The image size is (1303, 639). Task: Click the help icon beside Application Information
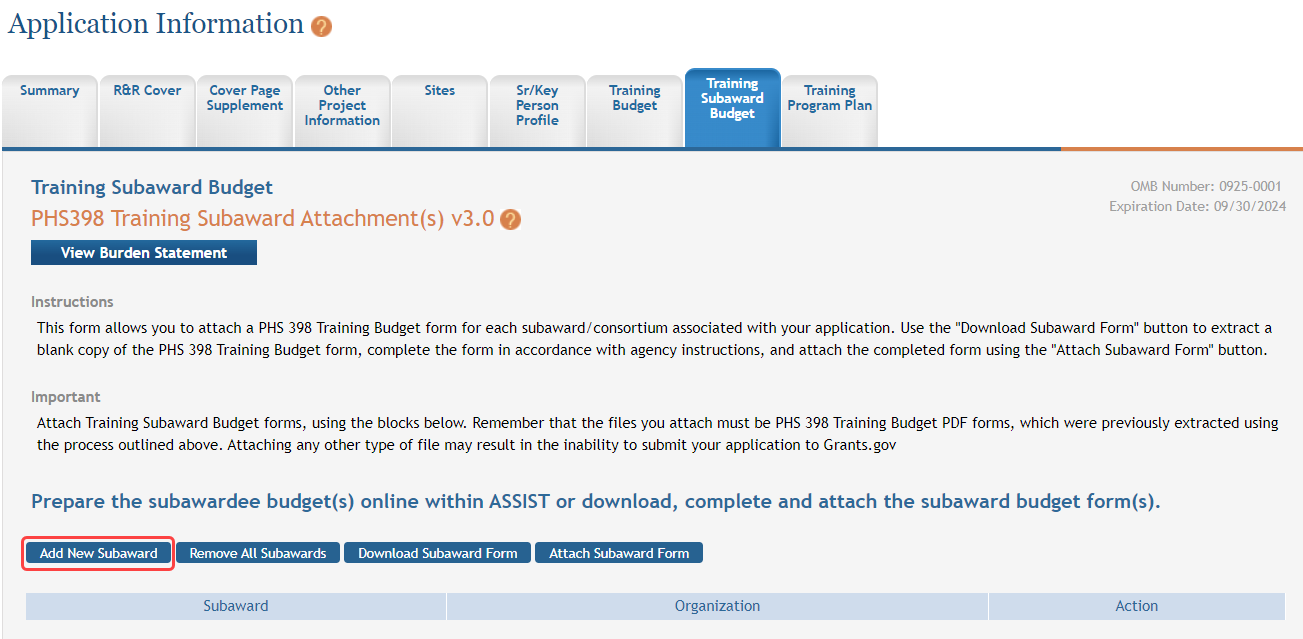(321, 27)
